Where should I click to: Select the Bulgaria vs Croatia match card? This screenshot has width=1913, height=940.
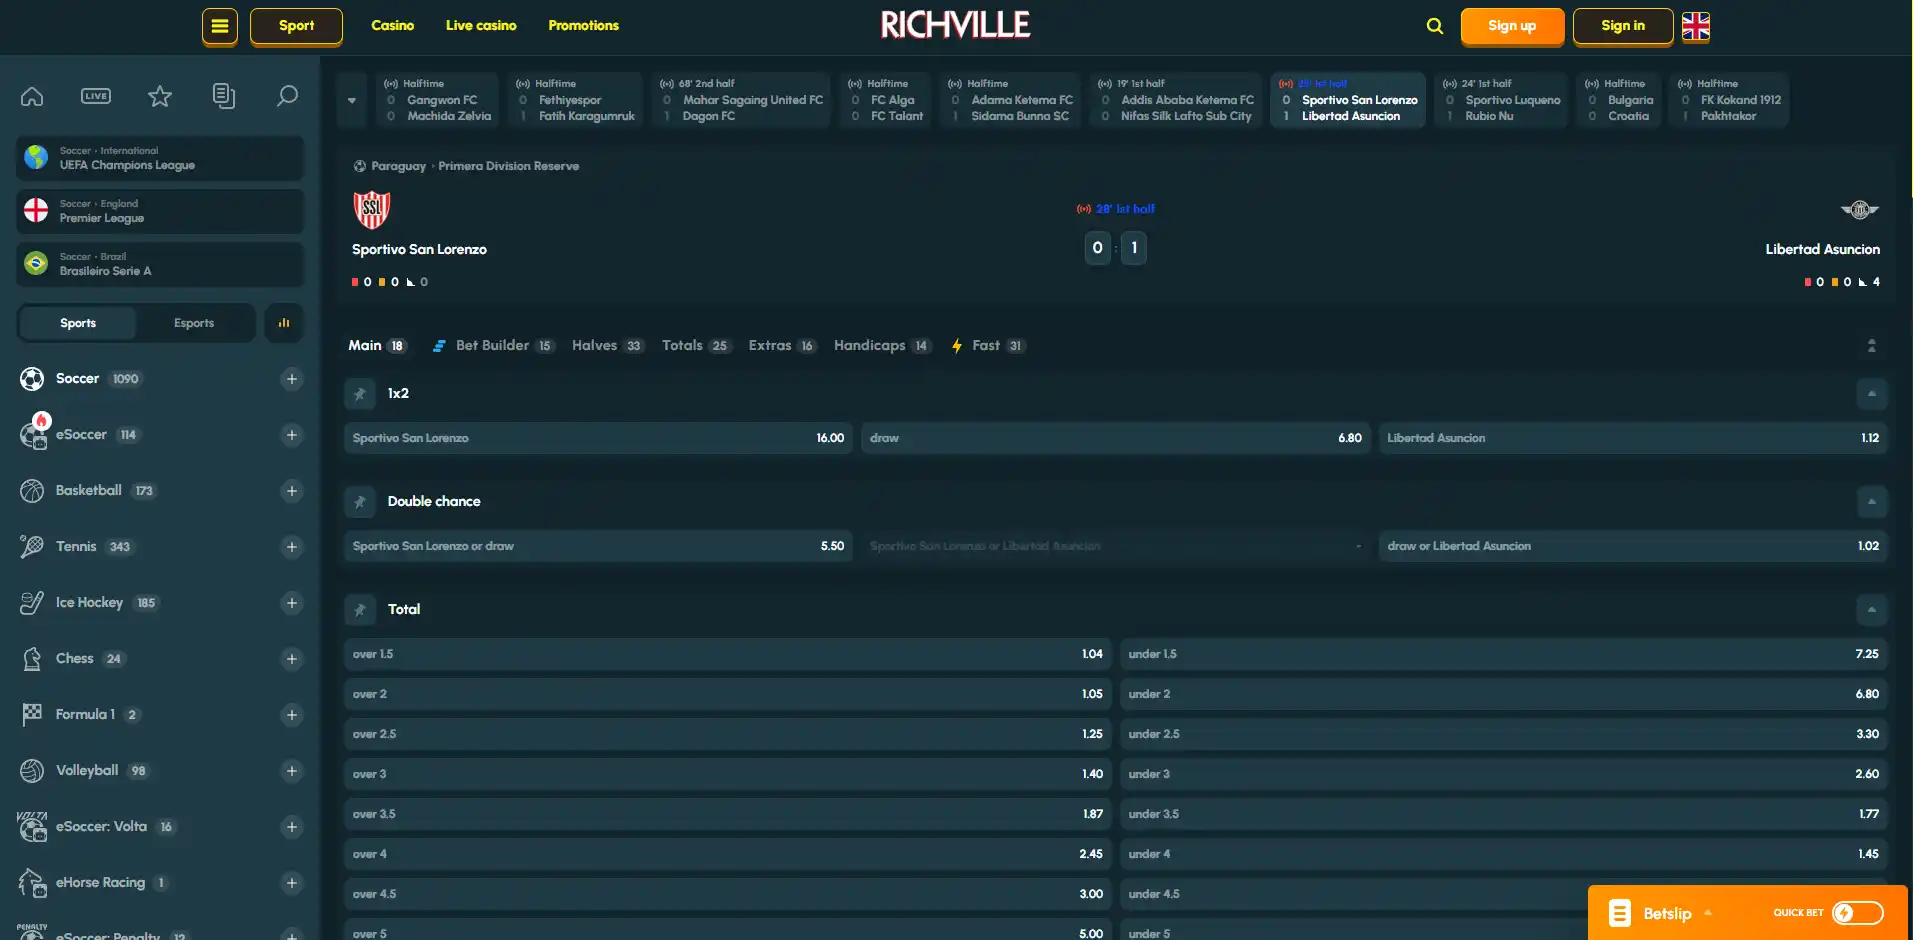pyautogui.click(x=1619, y=100)
